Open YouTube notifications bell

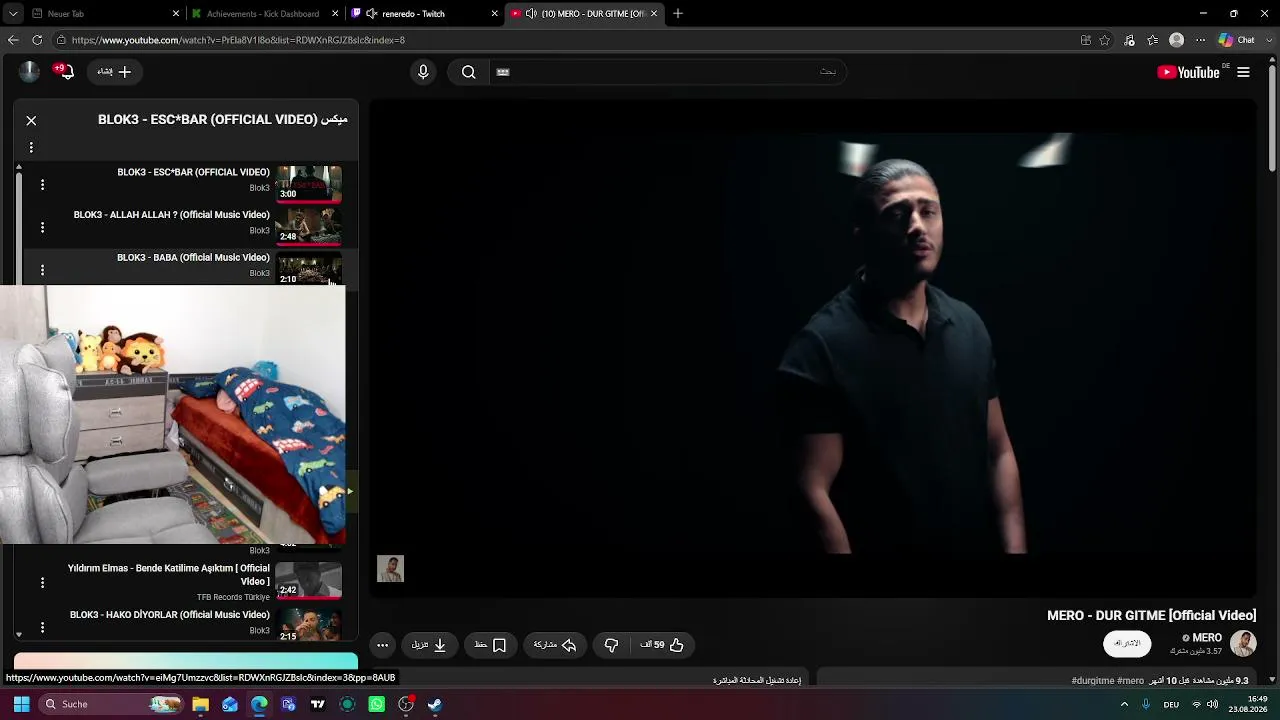click(66, 72)
